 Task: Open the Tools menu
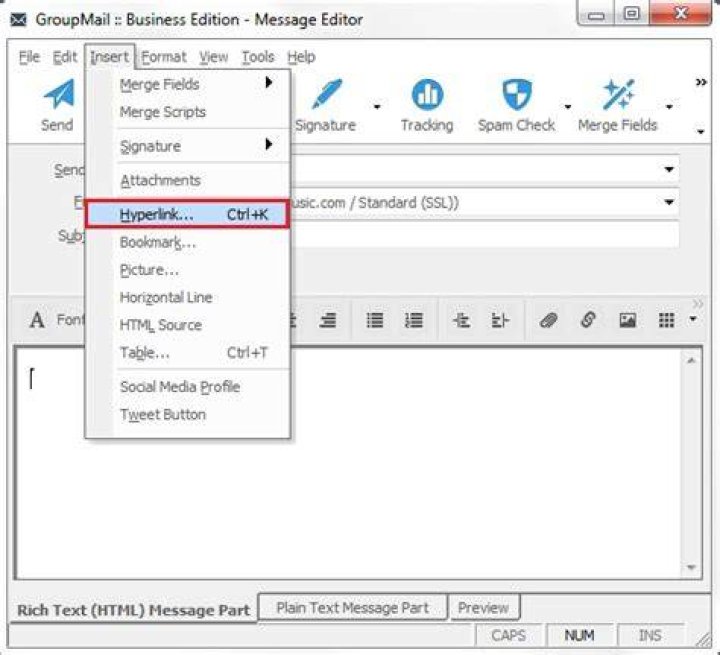coord(258,57)
